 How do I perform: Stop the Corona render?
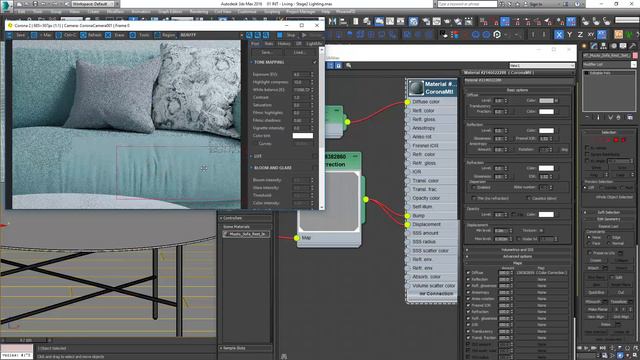(x=287, y=36)
